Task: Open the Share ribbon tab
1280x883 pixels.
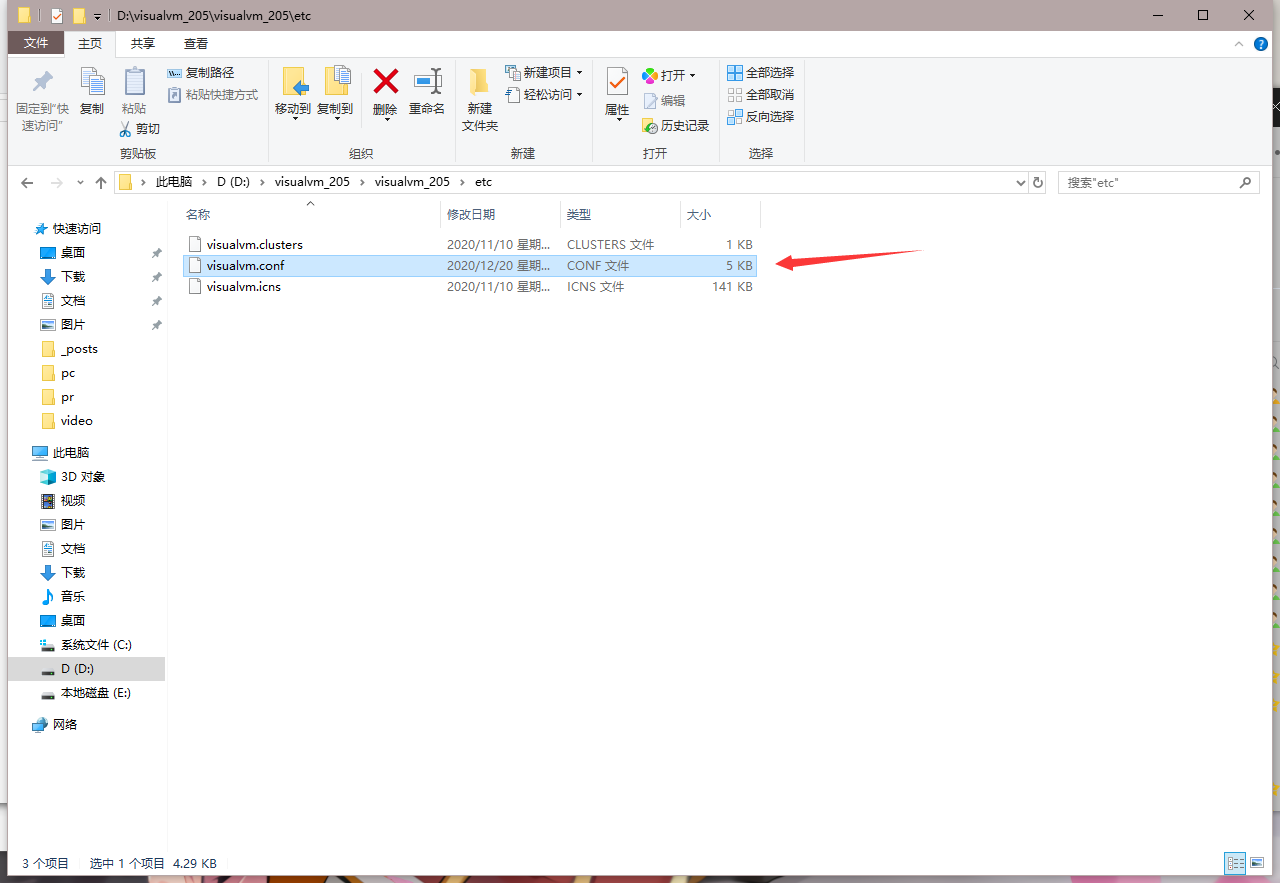Action: pos(143,43)
